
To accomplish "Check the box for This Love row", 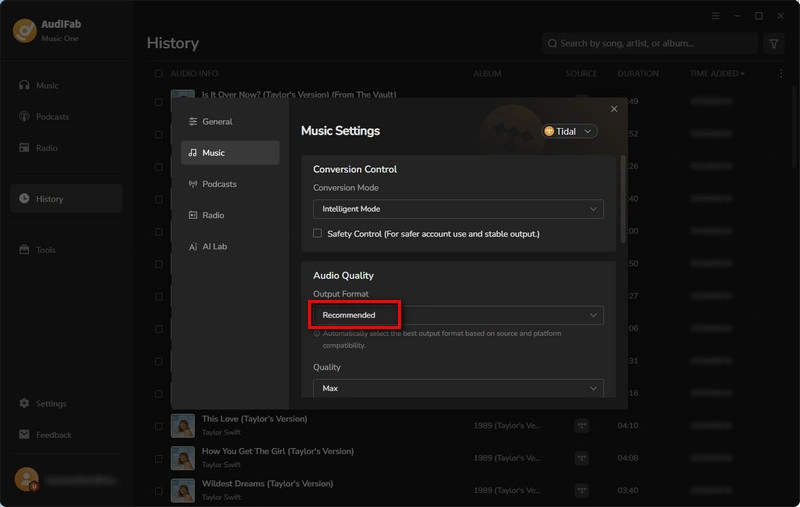I will pos(159,426).
